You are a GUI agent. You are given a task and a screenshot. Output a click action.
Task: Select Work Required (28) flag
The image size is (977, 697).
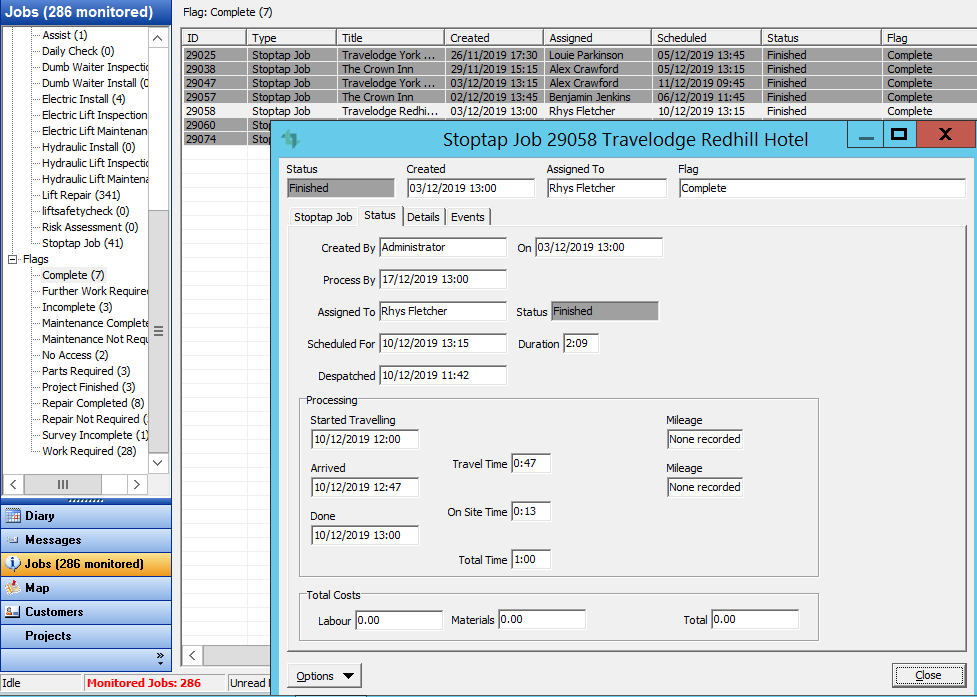90,451
